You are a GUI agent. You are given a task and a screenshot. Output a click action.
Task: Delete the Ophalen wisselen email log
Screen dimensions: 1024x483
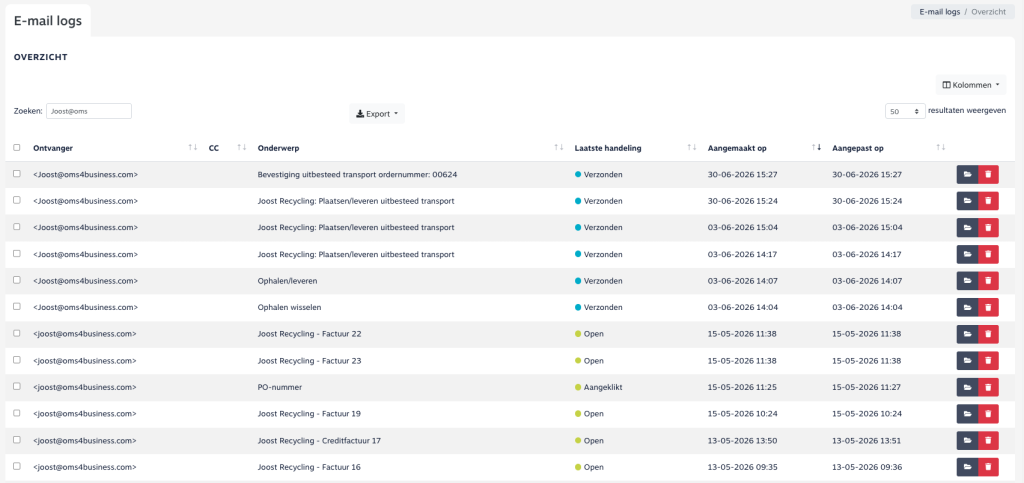pyautogui.click(x=988, y=307)
